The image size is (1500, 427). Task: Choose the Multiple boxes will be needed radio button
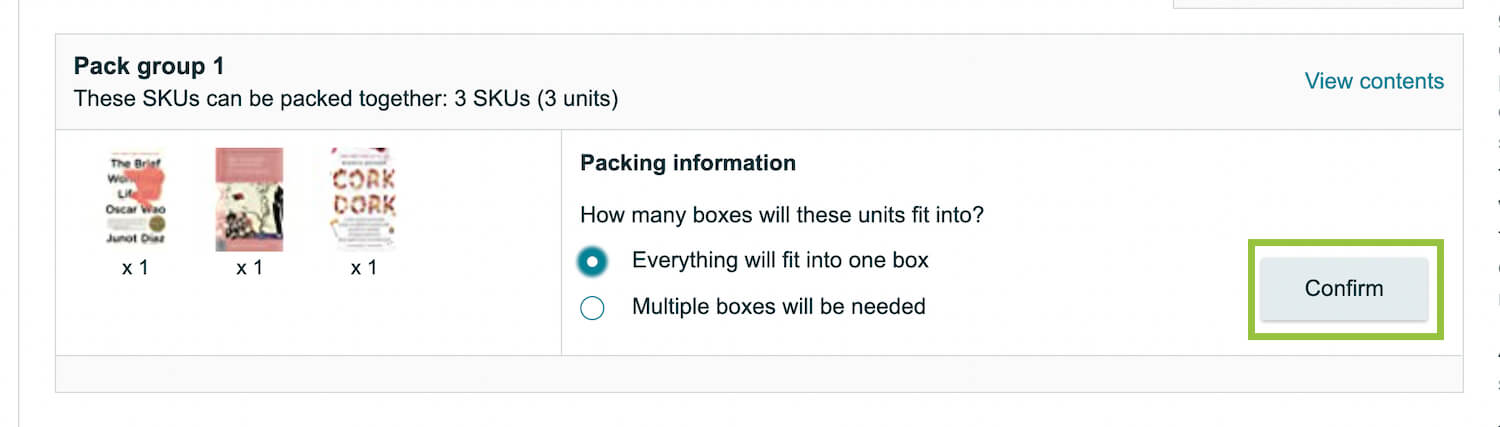592,307
